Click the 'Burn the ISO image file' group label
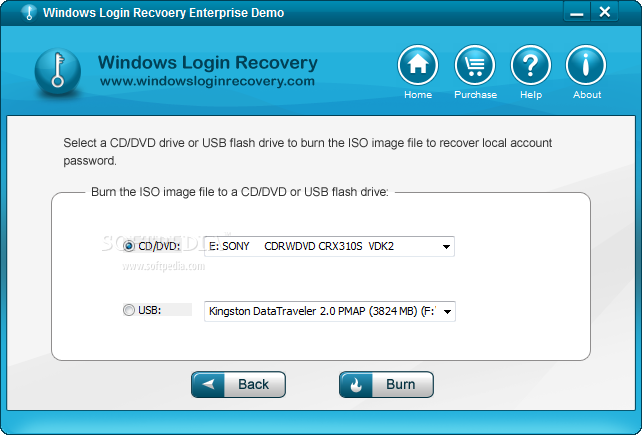Viewport: 642px width, 435px height. click(x=240, y=192)
